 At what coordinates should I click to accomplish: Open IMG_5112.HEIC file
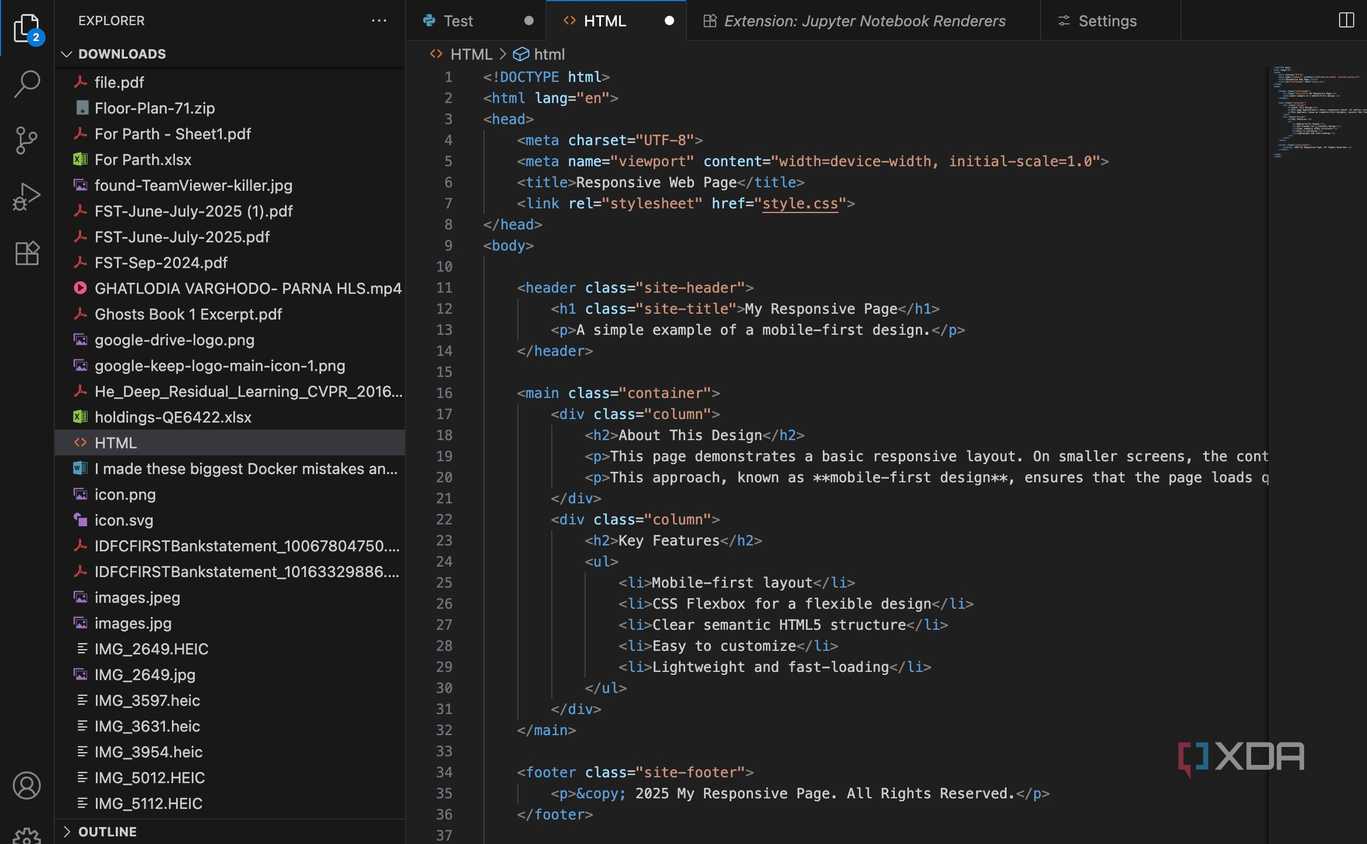tap(230, 804)
